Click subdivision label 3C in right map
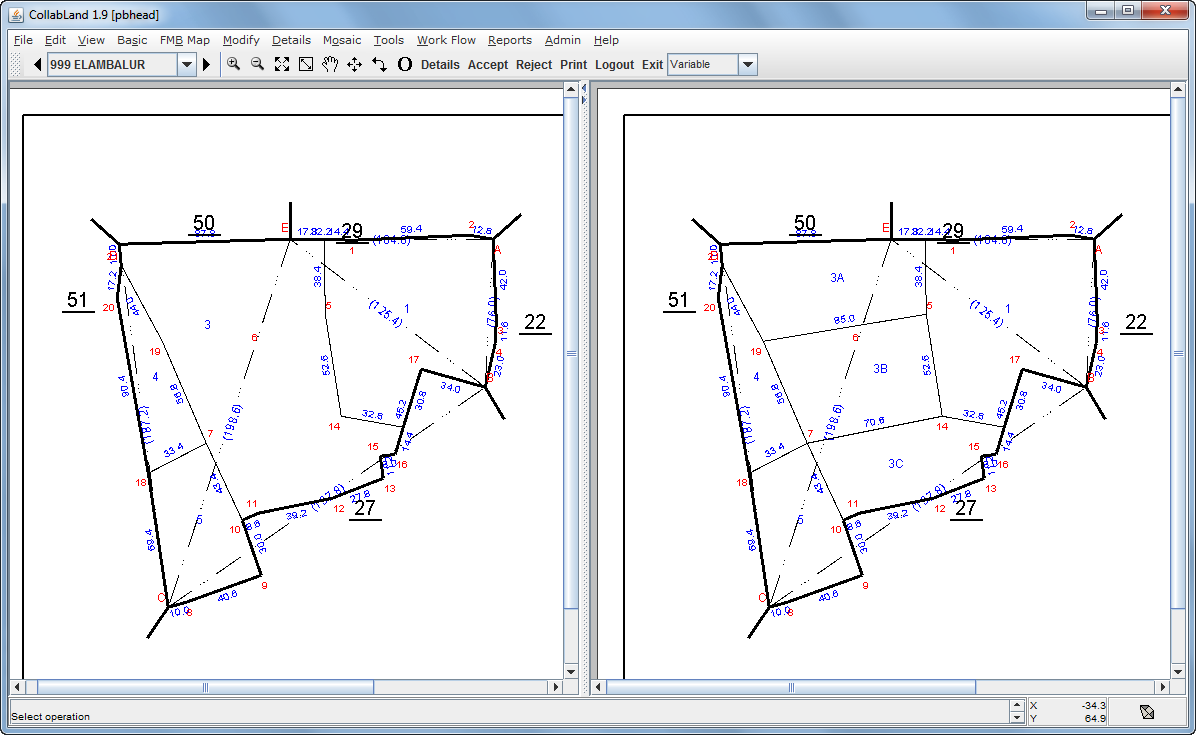 pyautogui.click(x=895, y=464)
